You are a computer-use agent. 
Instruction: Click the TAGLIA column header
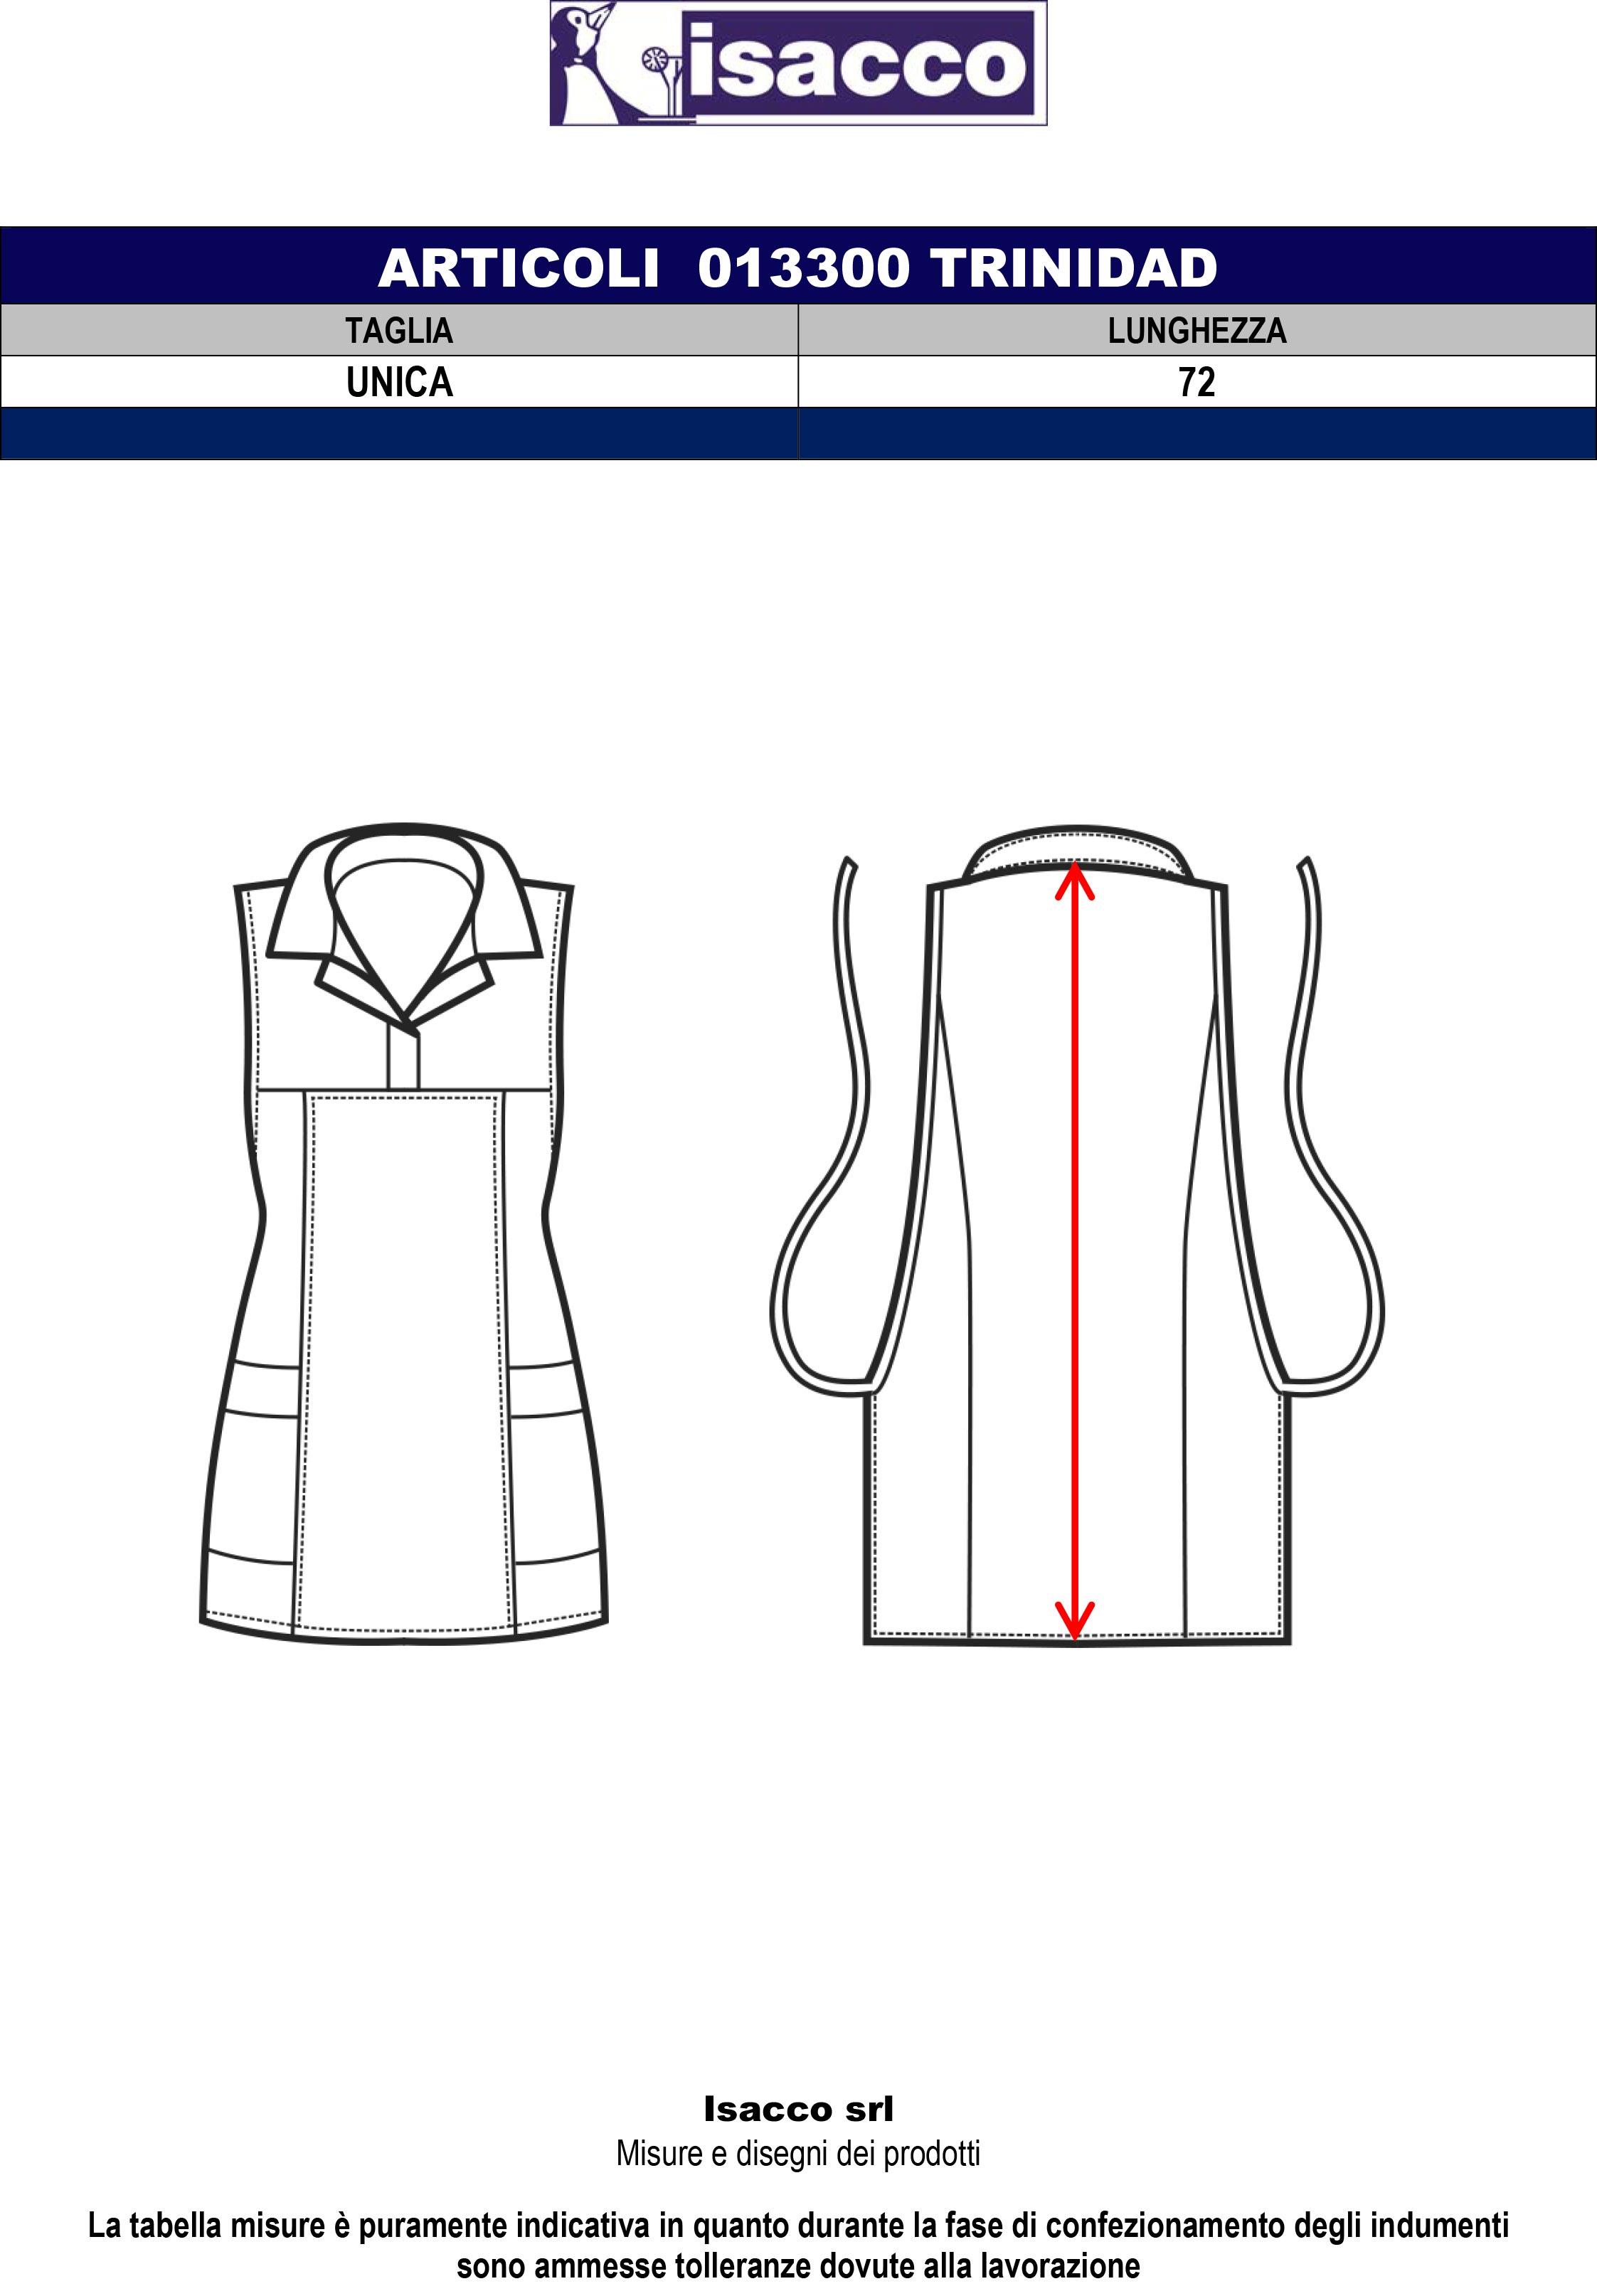399,331
